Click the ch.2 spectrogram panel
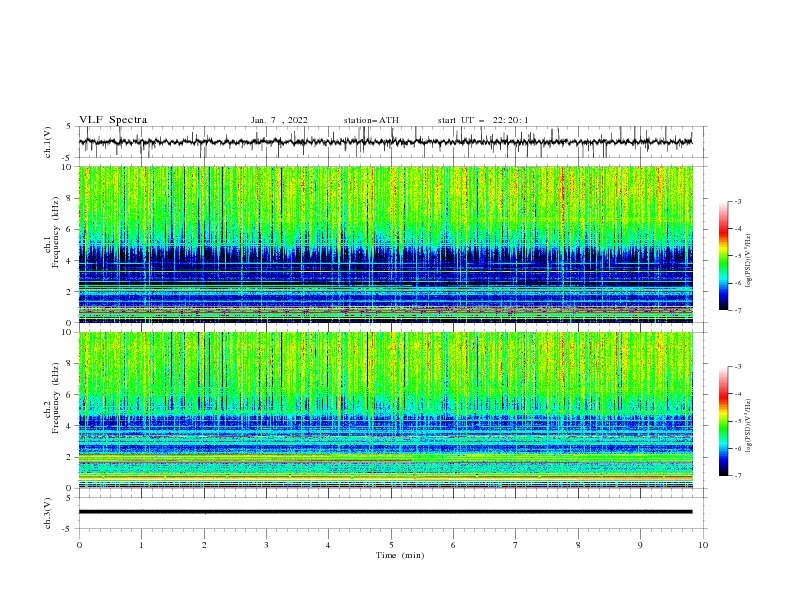Image resolution: width=792 pixels, height=612 pixels. pyautogui.click(x=386, y=410)
